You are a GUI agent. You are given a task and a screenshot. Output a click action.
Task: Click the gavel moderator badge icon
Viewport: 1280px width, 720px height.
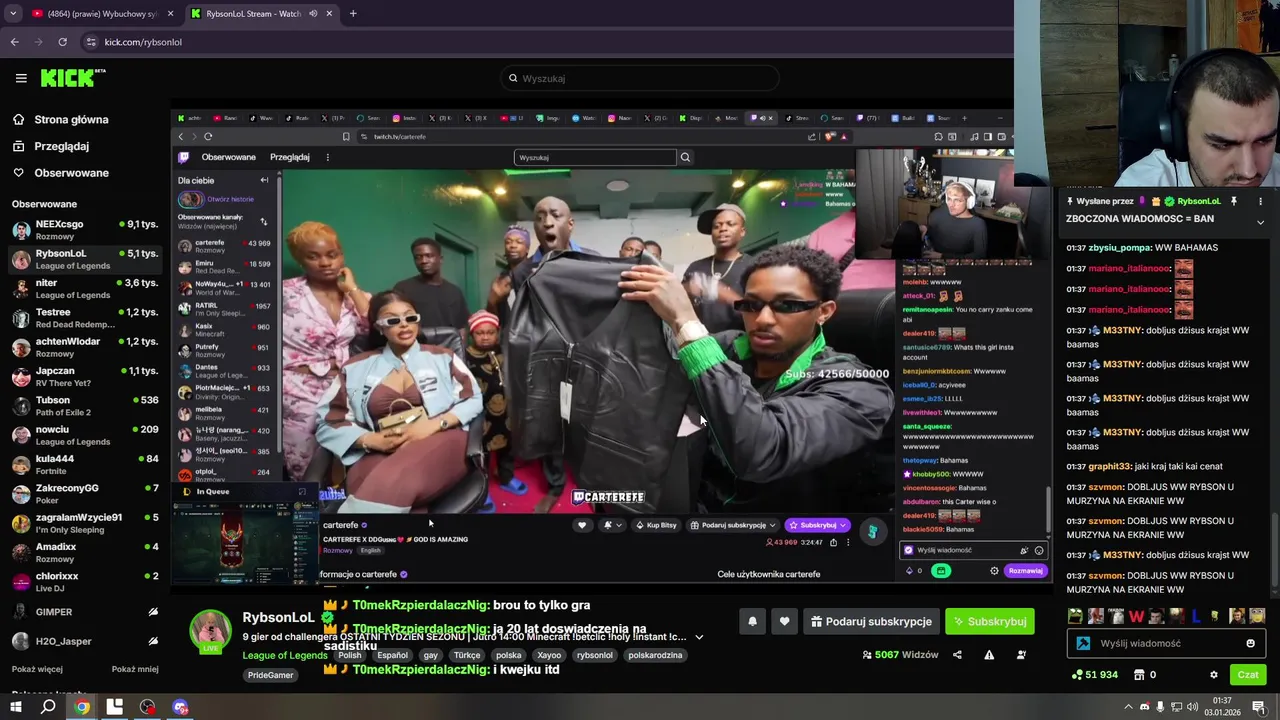(1083, 644)
